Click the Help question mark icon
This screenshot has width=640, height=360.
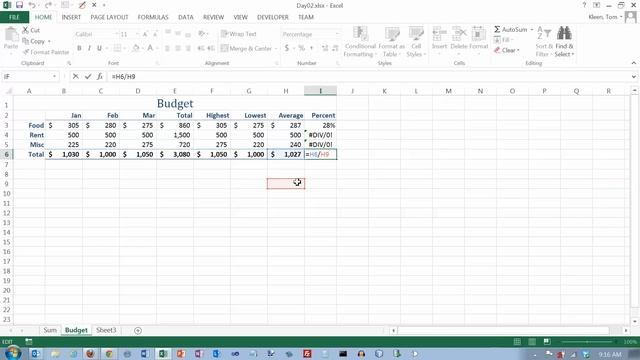click(584, 5)
